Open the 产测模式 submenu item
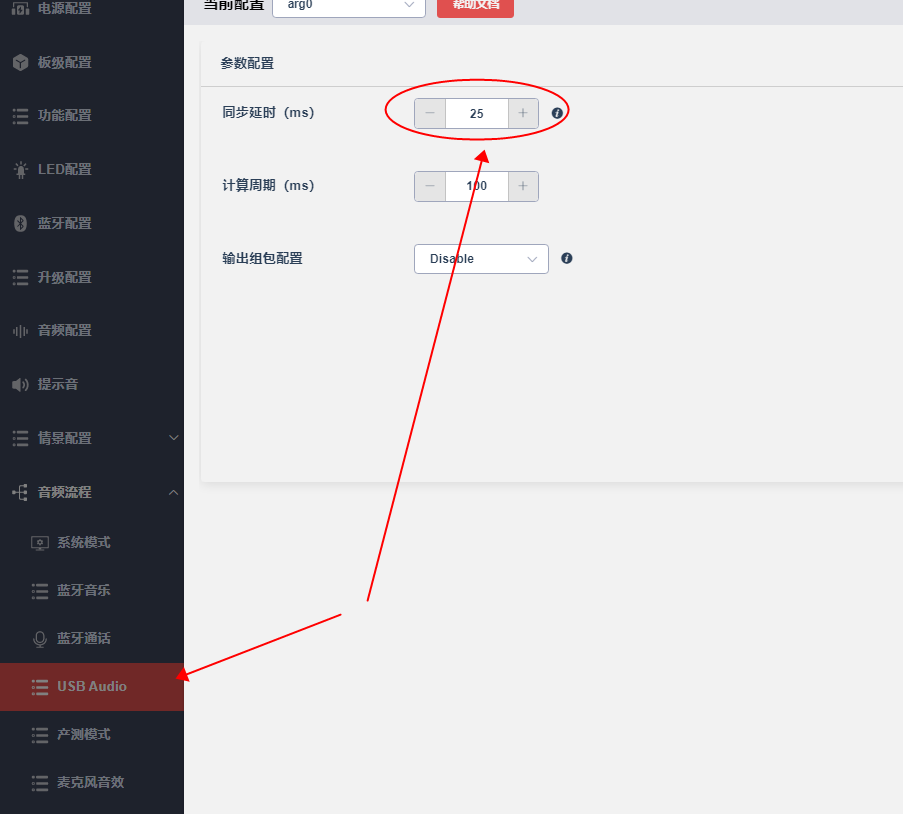903x814 pixels. [92, 735]
